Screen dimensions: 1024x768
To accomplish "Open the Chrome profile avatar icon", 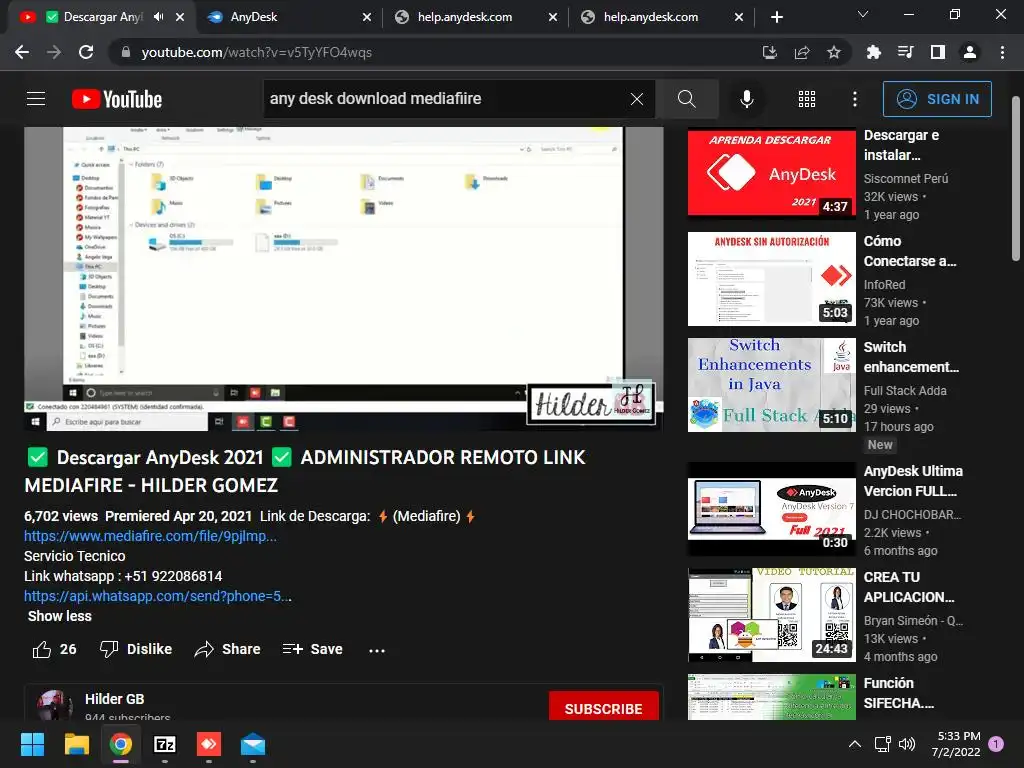I will tap(970, 52).
